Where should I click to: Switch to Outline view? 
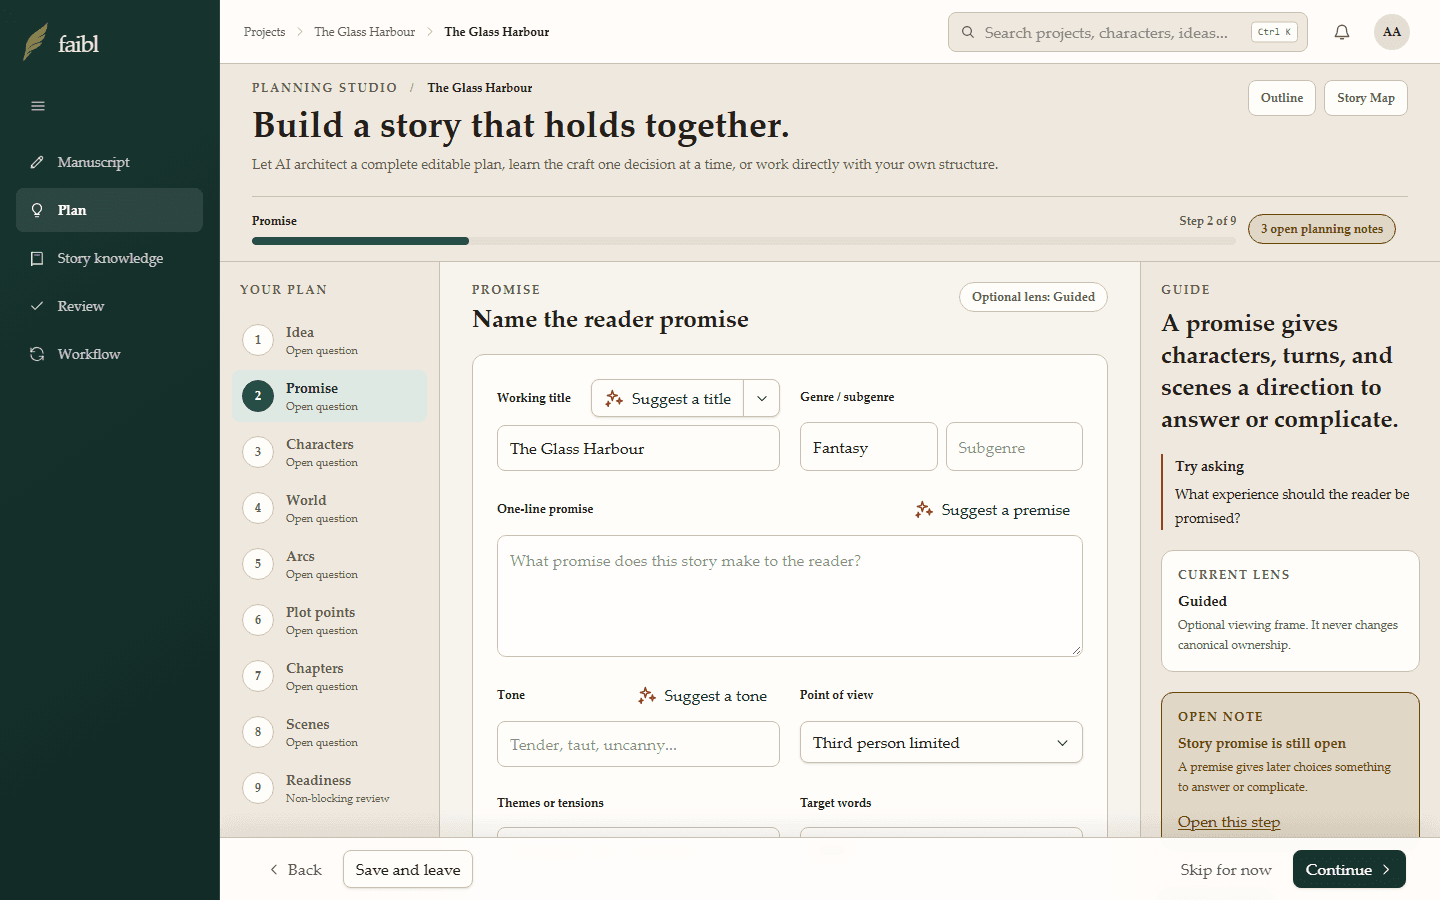(1282, 98)
